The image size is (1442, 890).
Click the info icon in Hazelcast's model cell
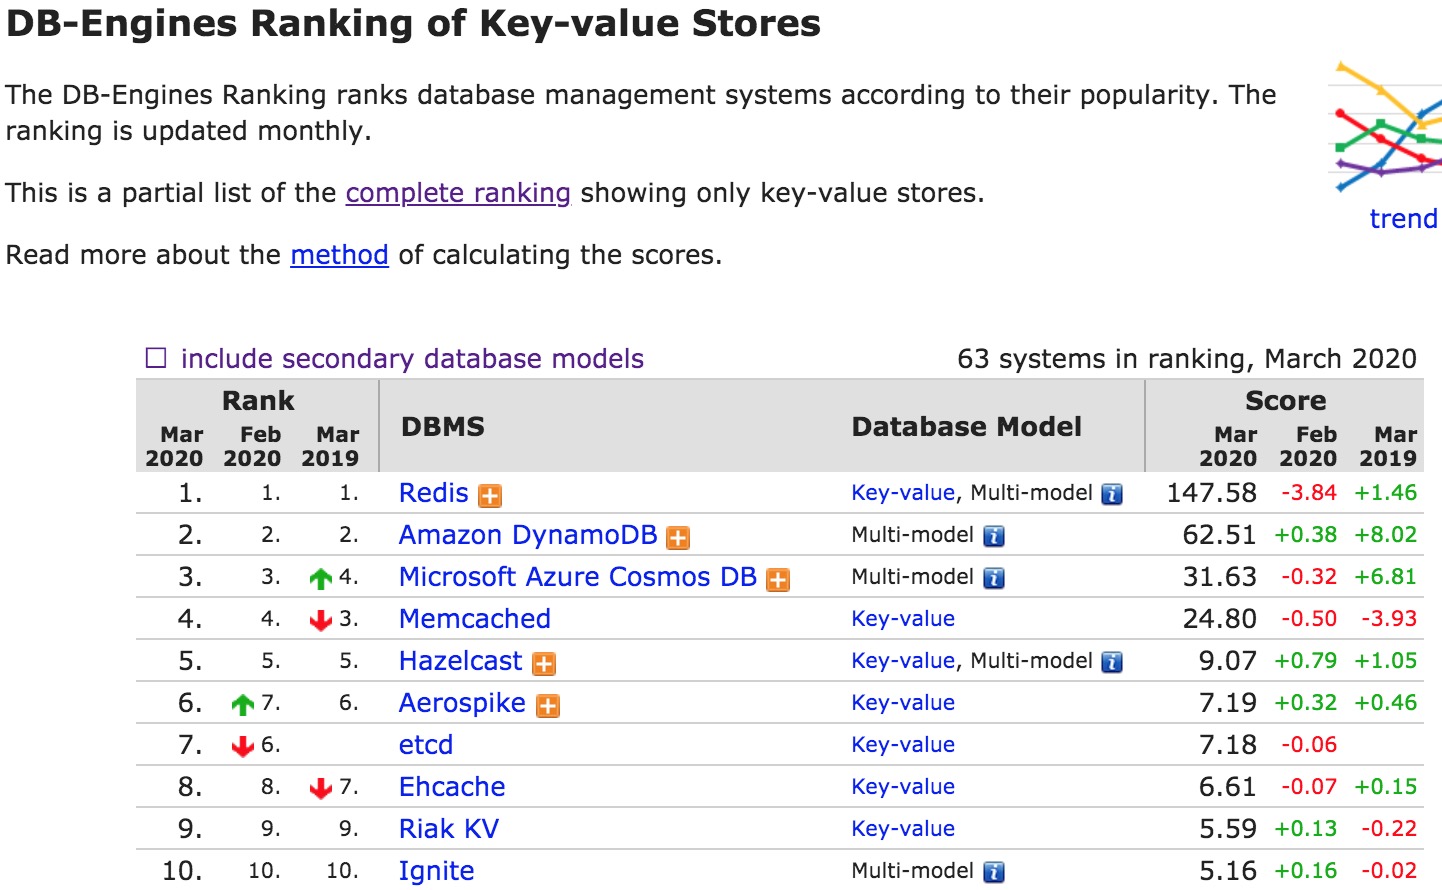point(1112,662)
